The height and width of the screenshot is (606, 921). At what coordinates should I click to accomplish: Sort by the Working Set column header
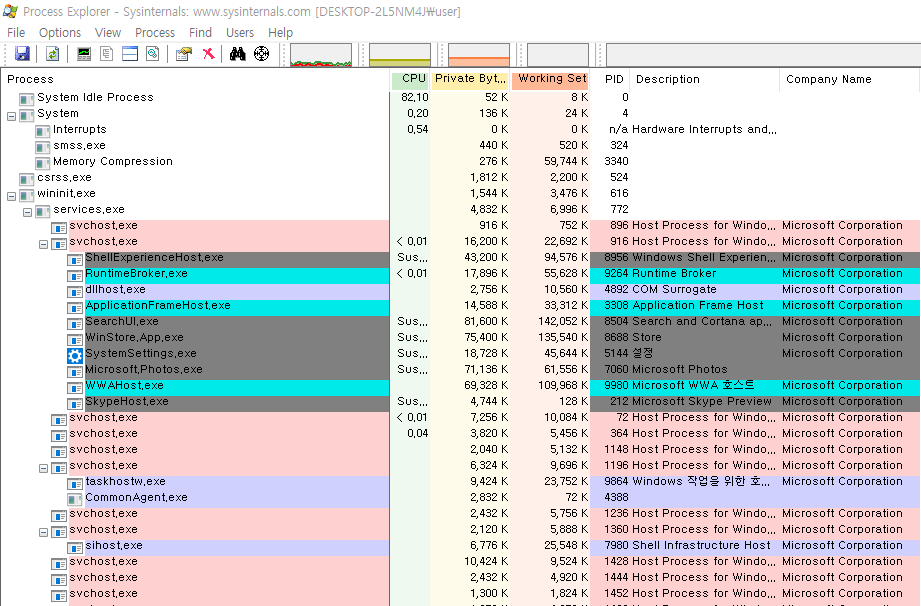(x=550, y=79)
